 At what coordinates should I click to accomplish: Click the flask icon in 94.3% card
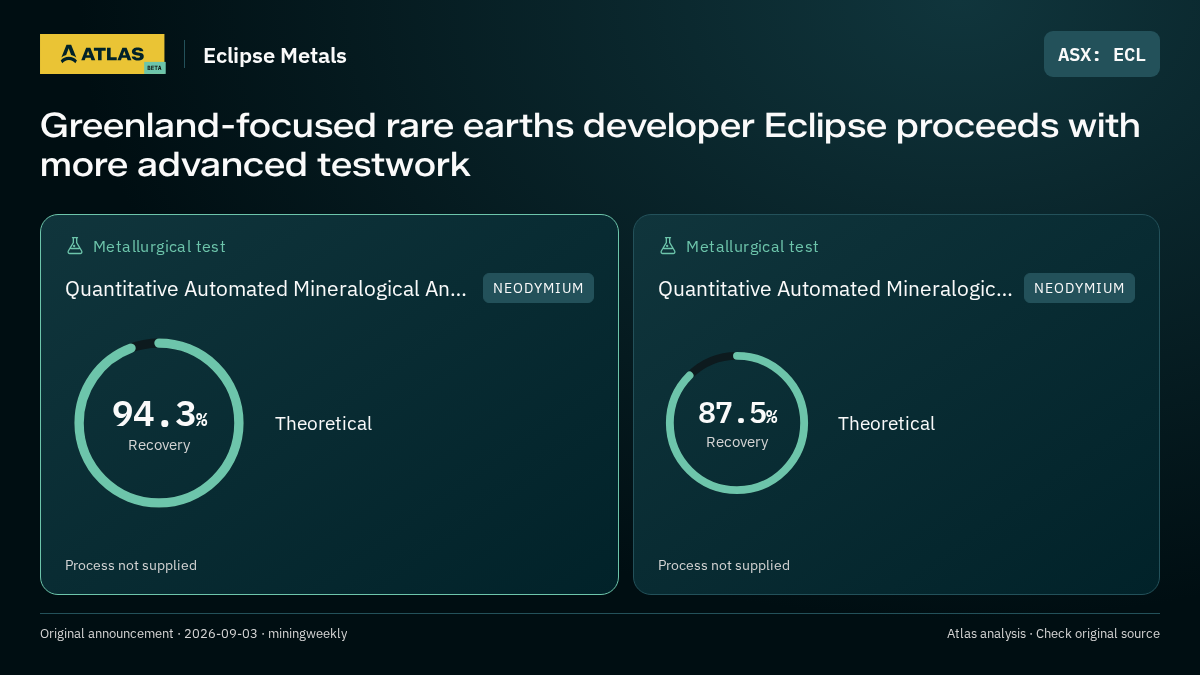click(x=74, y=246)
